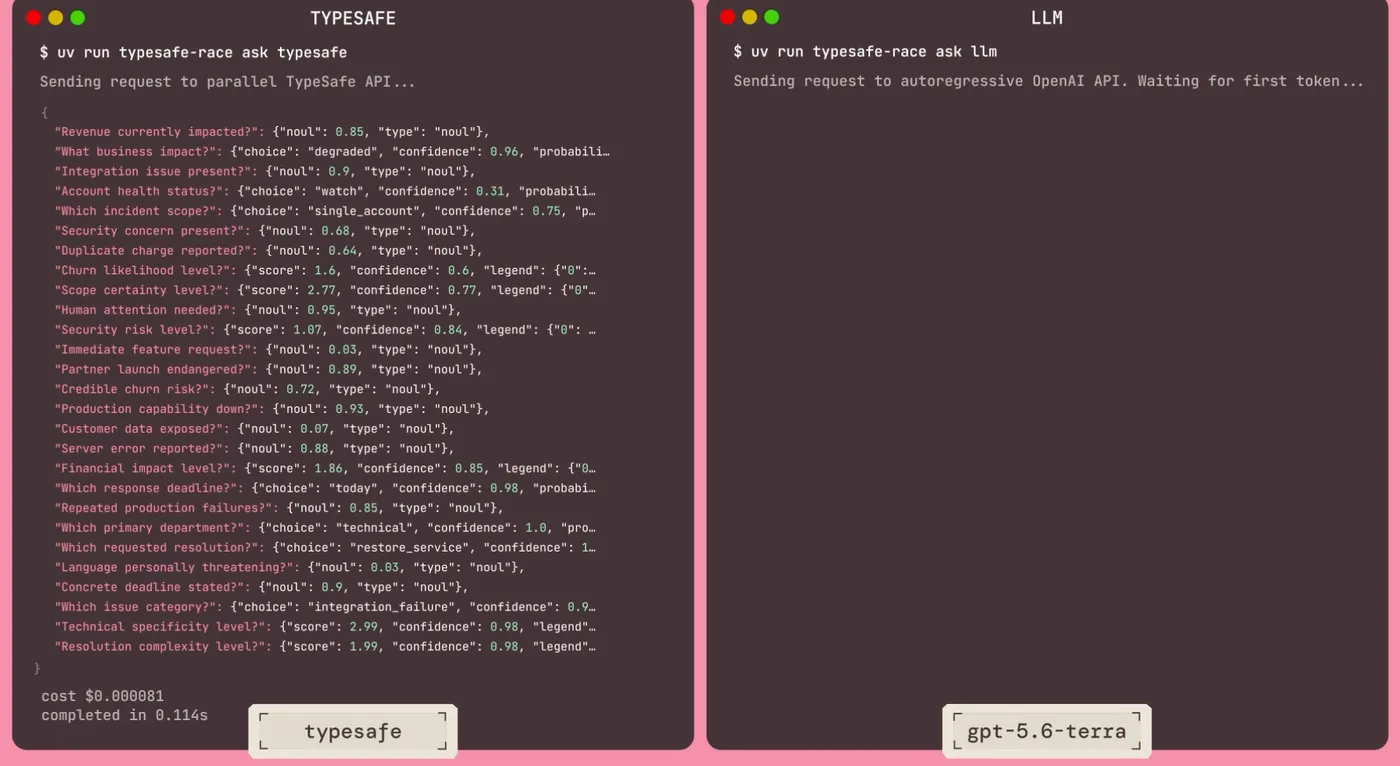
Task: Click the 'cost $0.000081' line
Action: pyautogui.click(x=102, y=696)
